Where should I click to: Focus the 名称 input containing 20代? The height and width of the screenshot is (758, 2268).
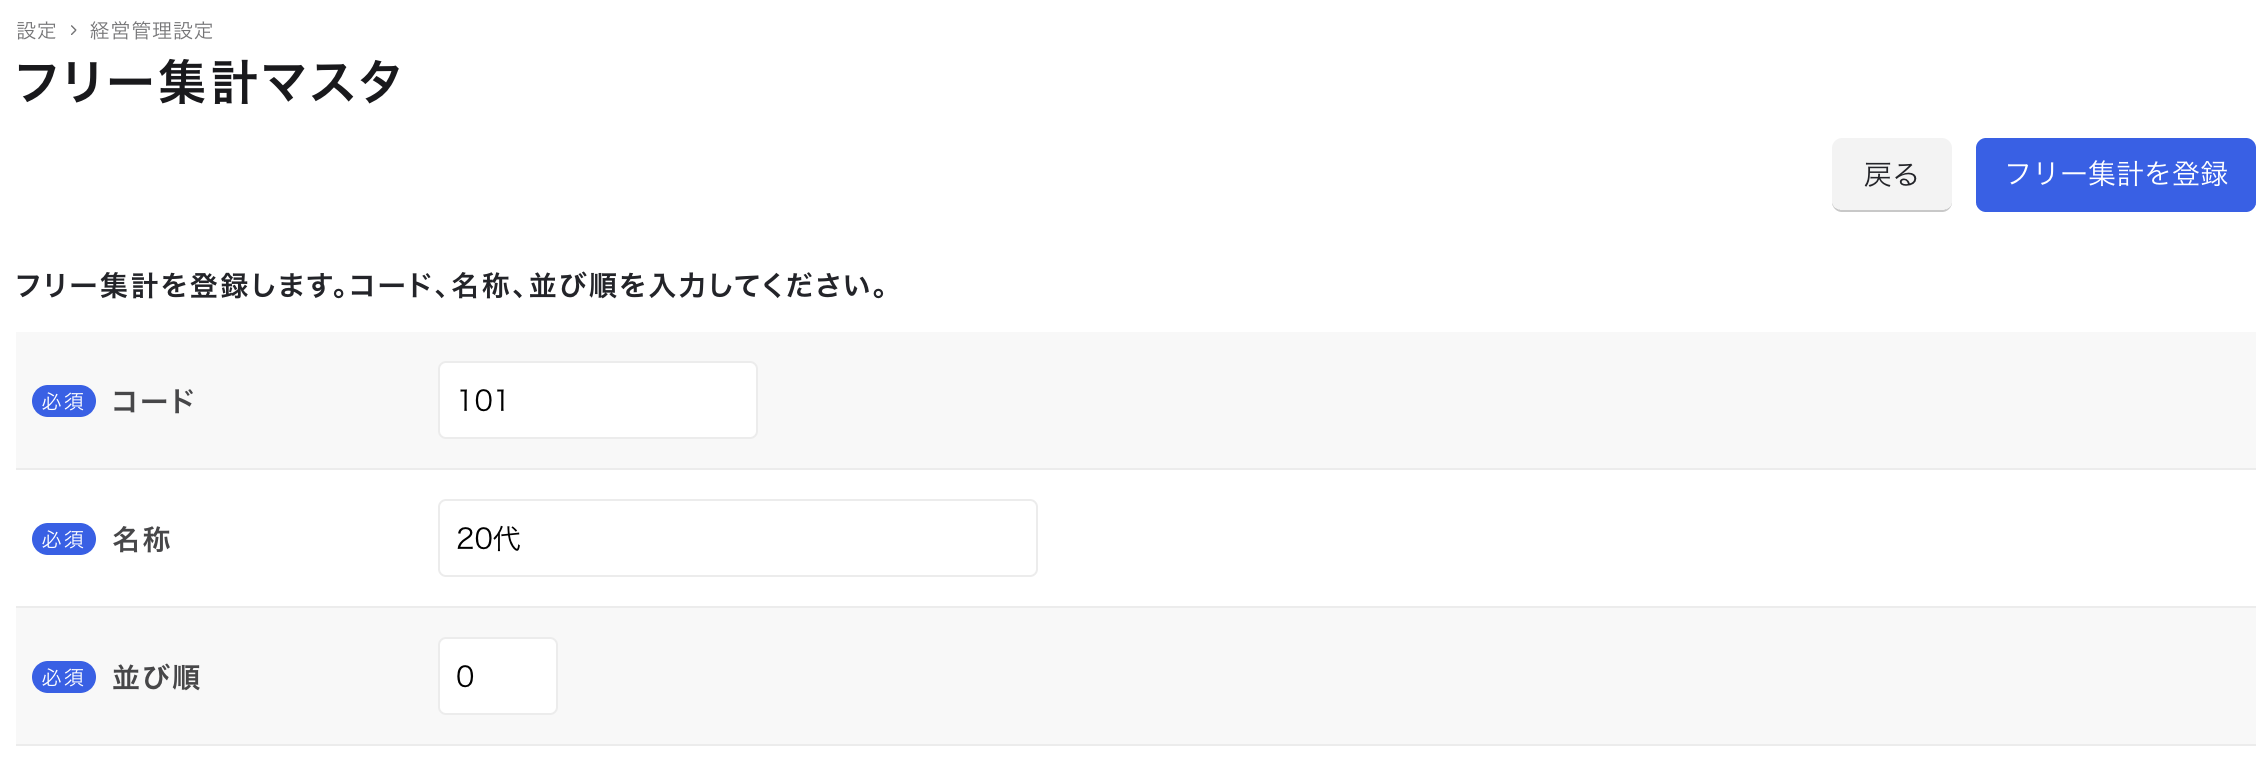pyautogui.click(x=737, y=538)
